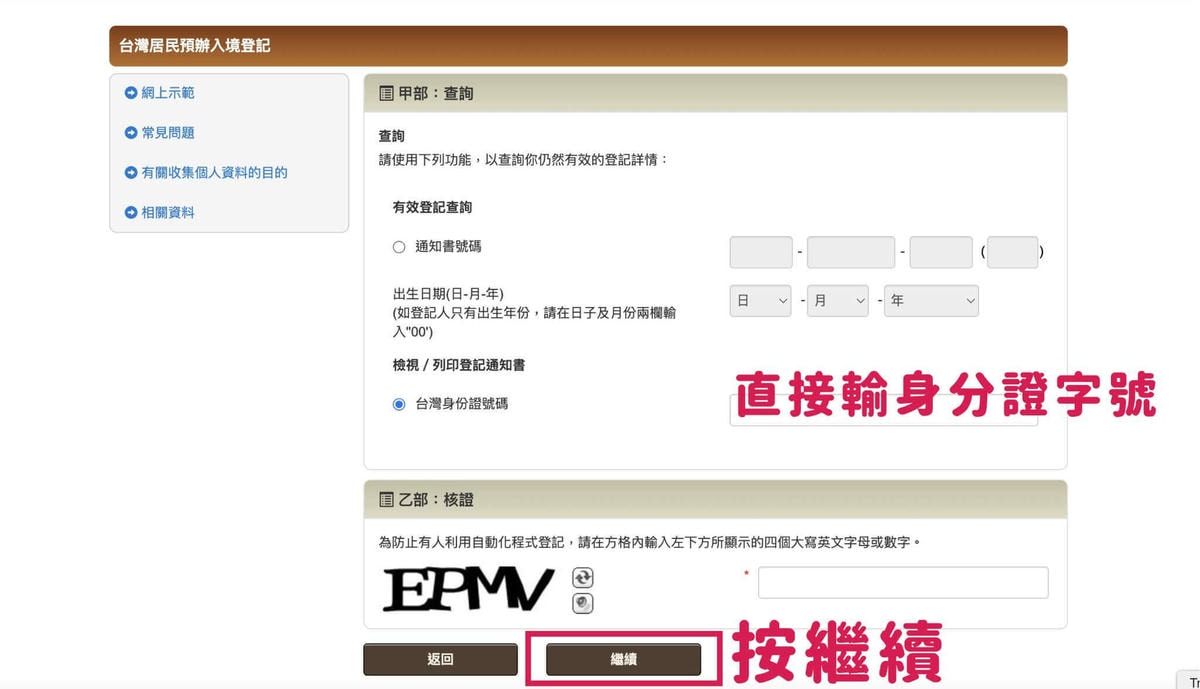Open the 常見問題 sidebar link
Screen dimensions: 1200x689
pos(168,133)
